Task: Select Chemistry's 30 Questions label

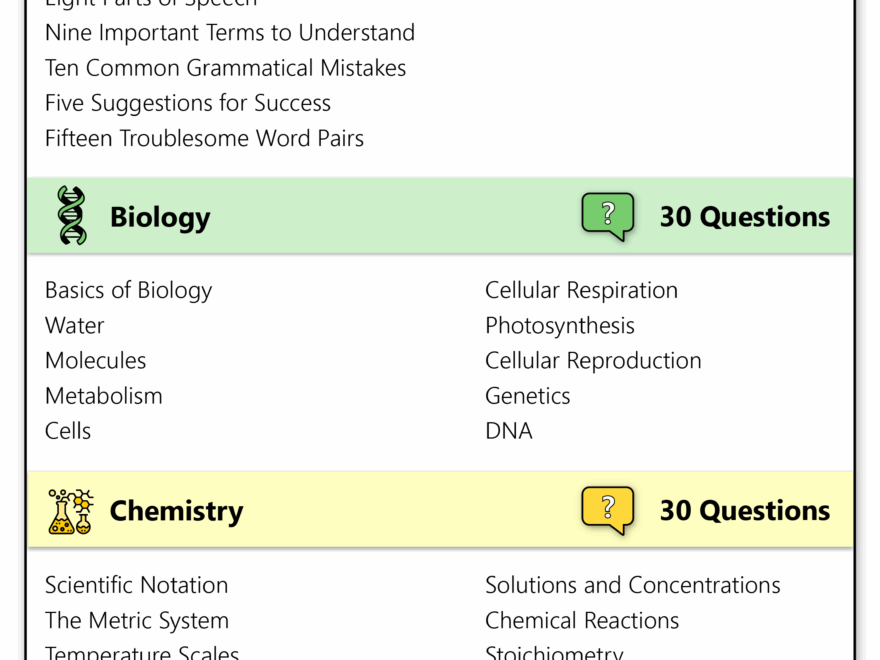Action: [744, 511]
